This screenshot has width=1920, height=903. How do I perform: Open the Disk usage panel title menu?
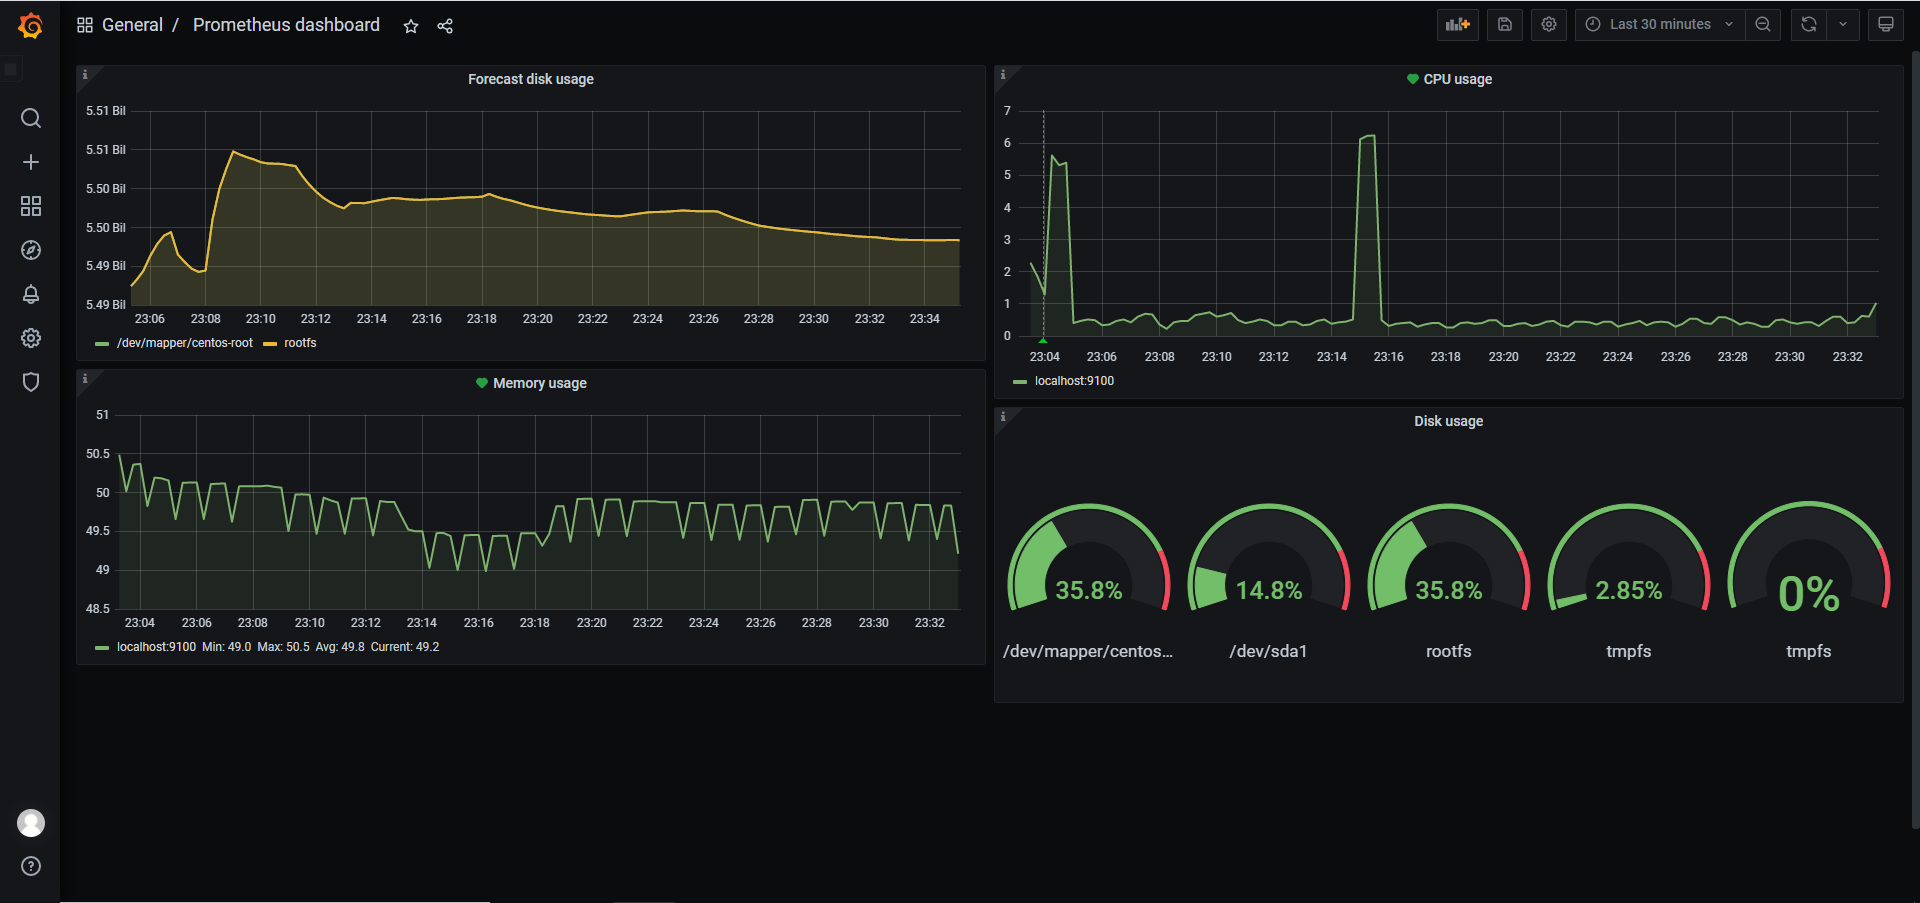click(x=1448, y=421)
